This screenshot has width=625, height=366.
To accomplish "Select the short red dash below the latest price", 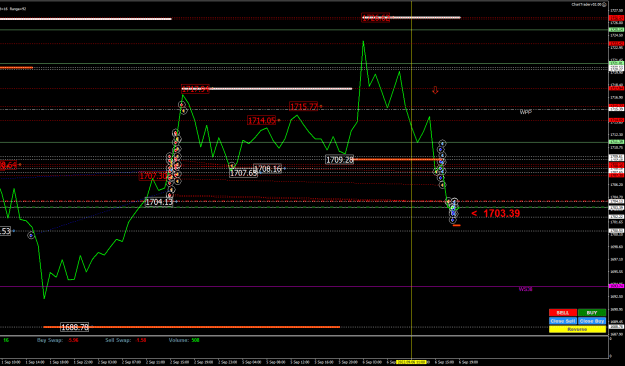I will (x=456, y=226).
